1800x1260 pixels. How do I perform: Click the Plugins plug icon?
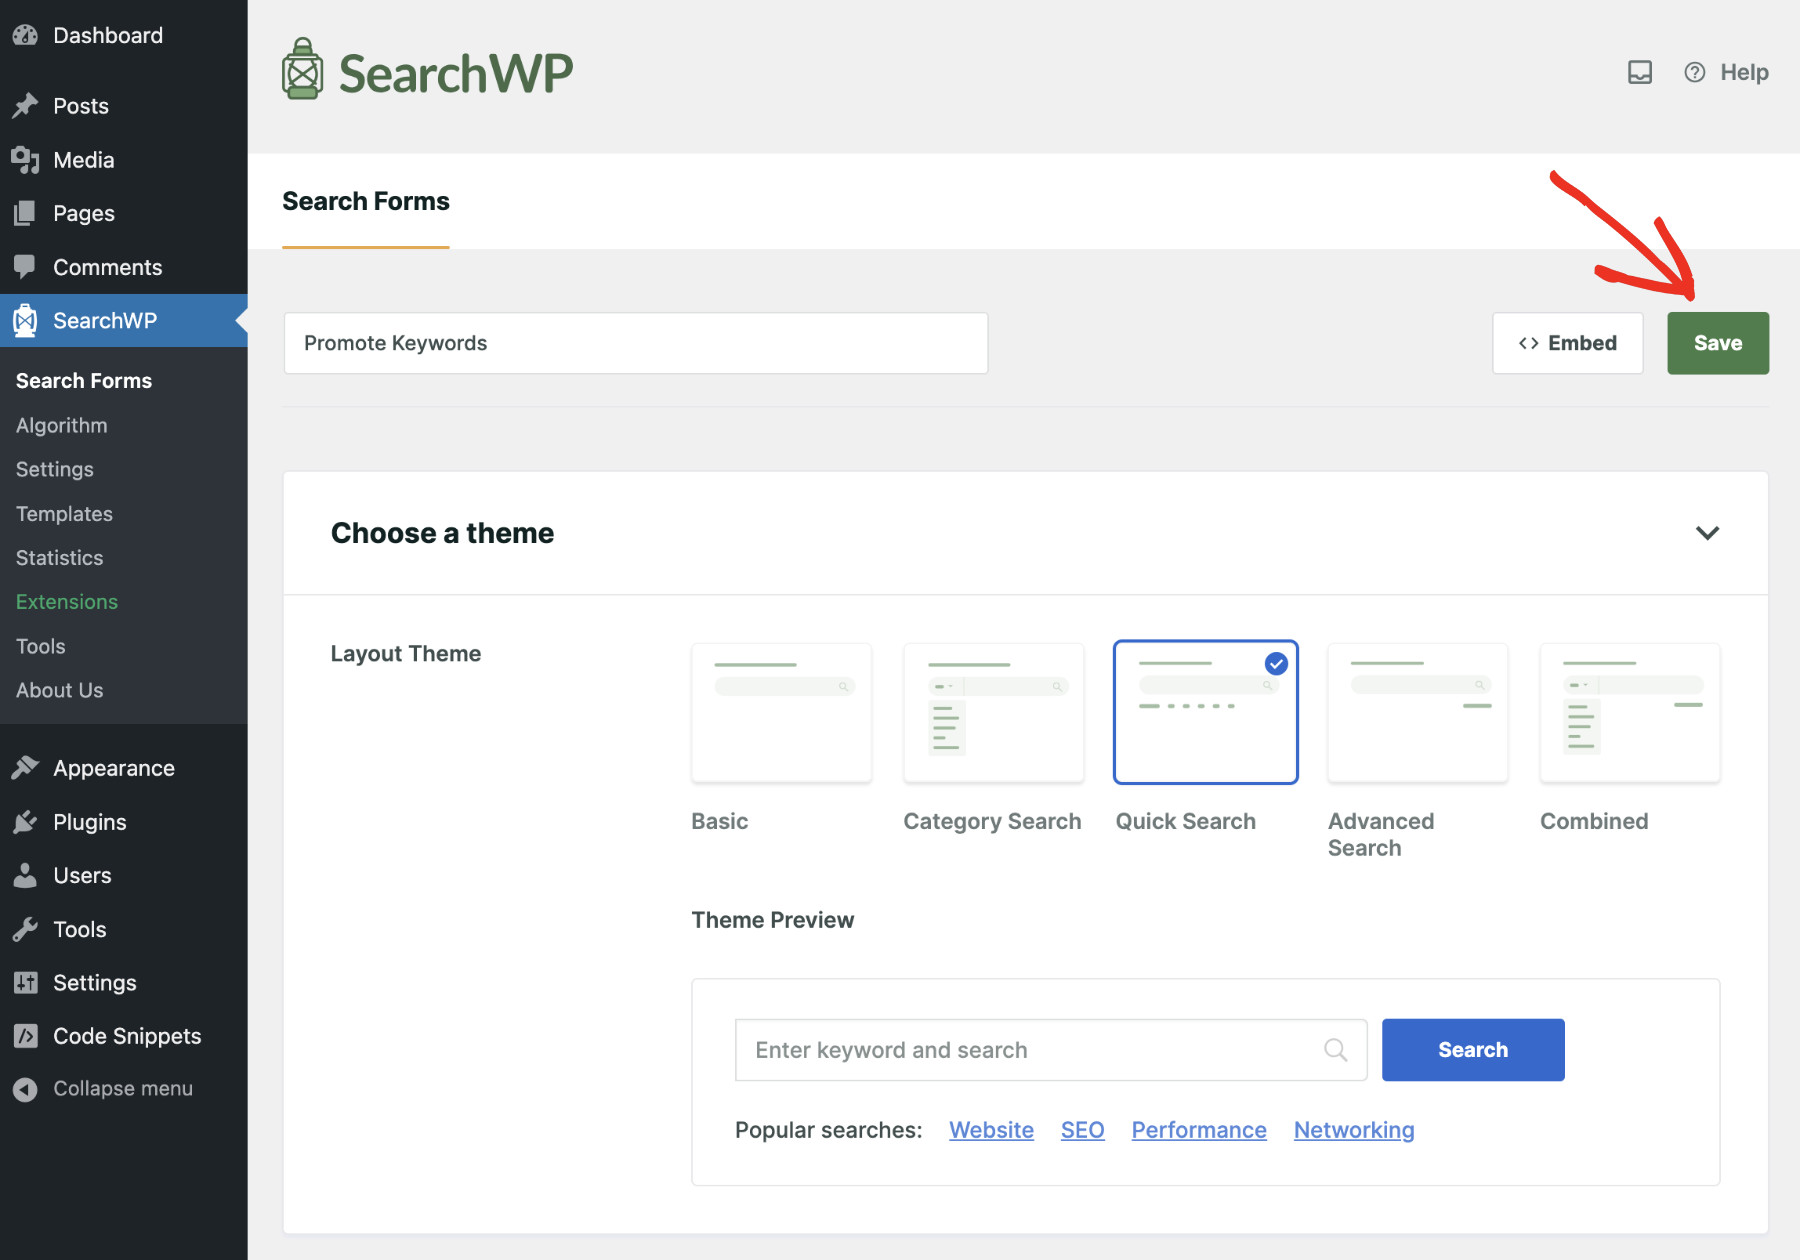pyautogui.click(x=25, y=822)
